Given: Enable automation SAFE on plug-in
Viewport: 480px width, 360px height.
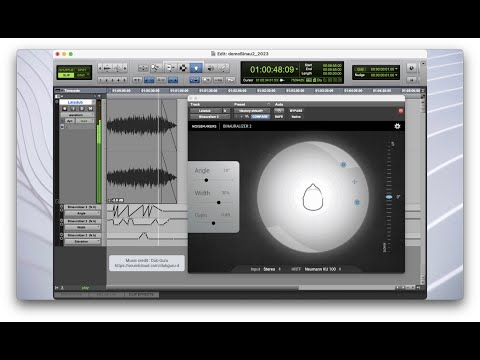Looking at the screenshot, I should (x=279, y=117).
